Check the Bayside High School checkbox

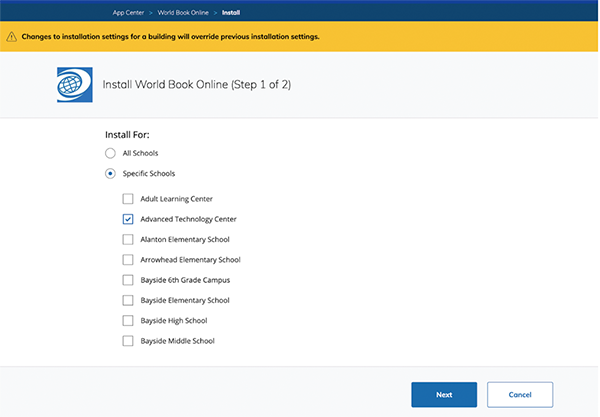128,321
